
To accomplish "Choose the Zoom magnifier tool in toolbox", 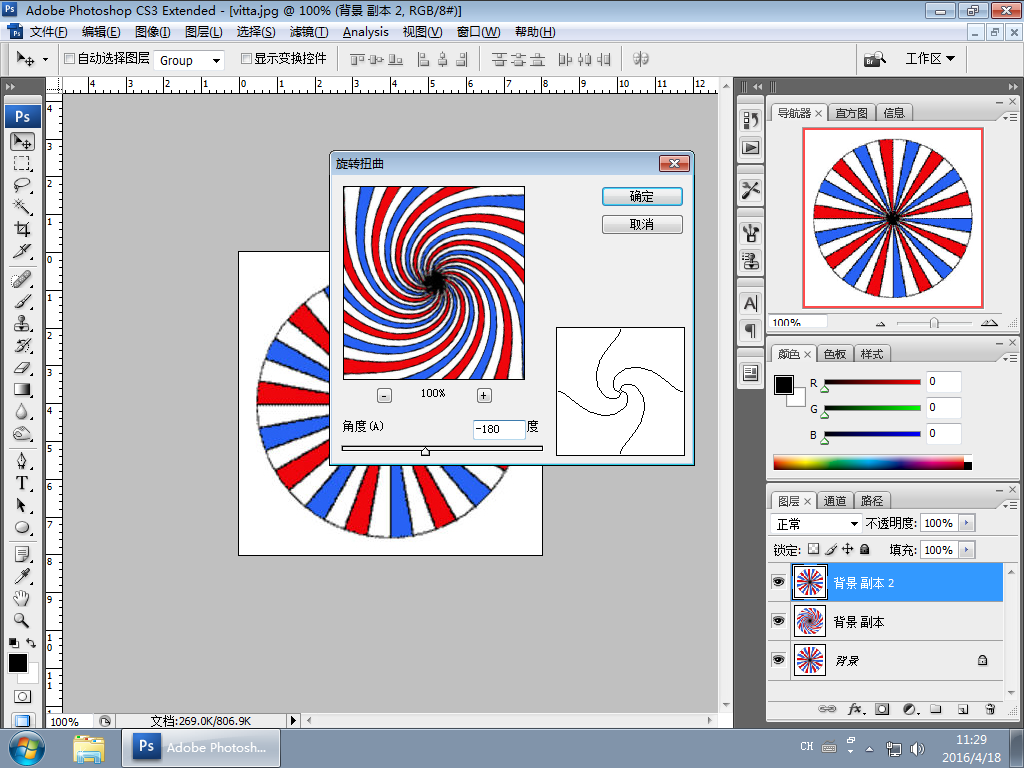I will (x=22, y=620).
